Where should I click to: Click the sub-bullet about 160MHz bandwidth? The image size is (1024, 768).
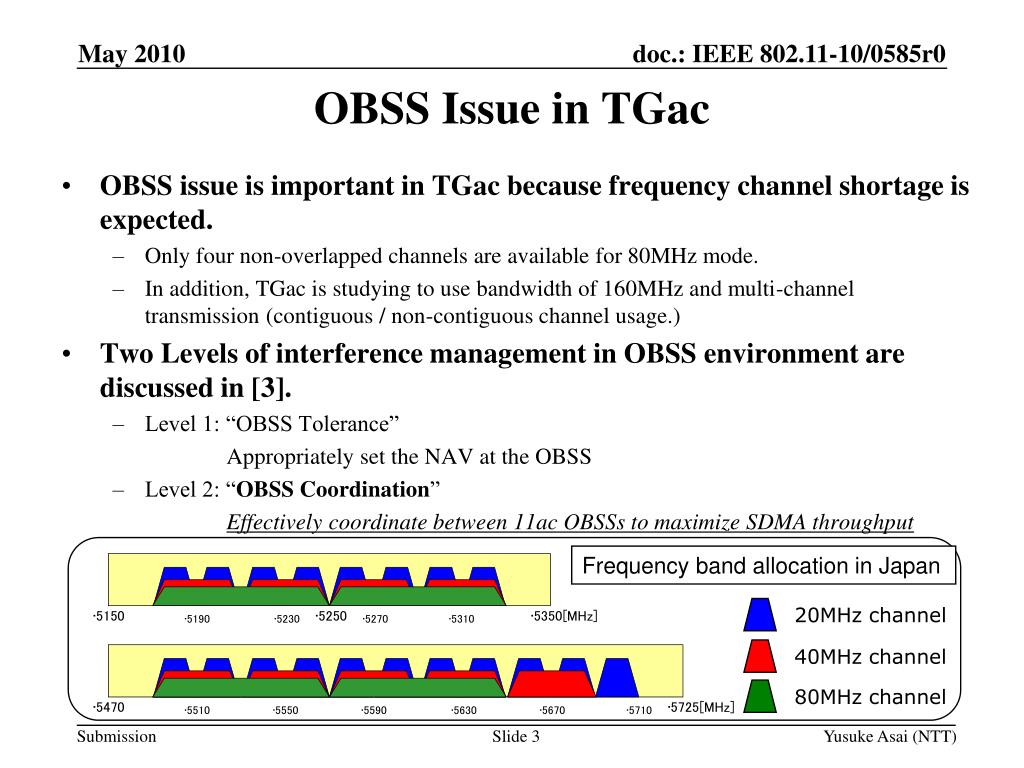click(499, 302)
